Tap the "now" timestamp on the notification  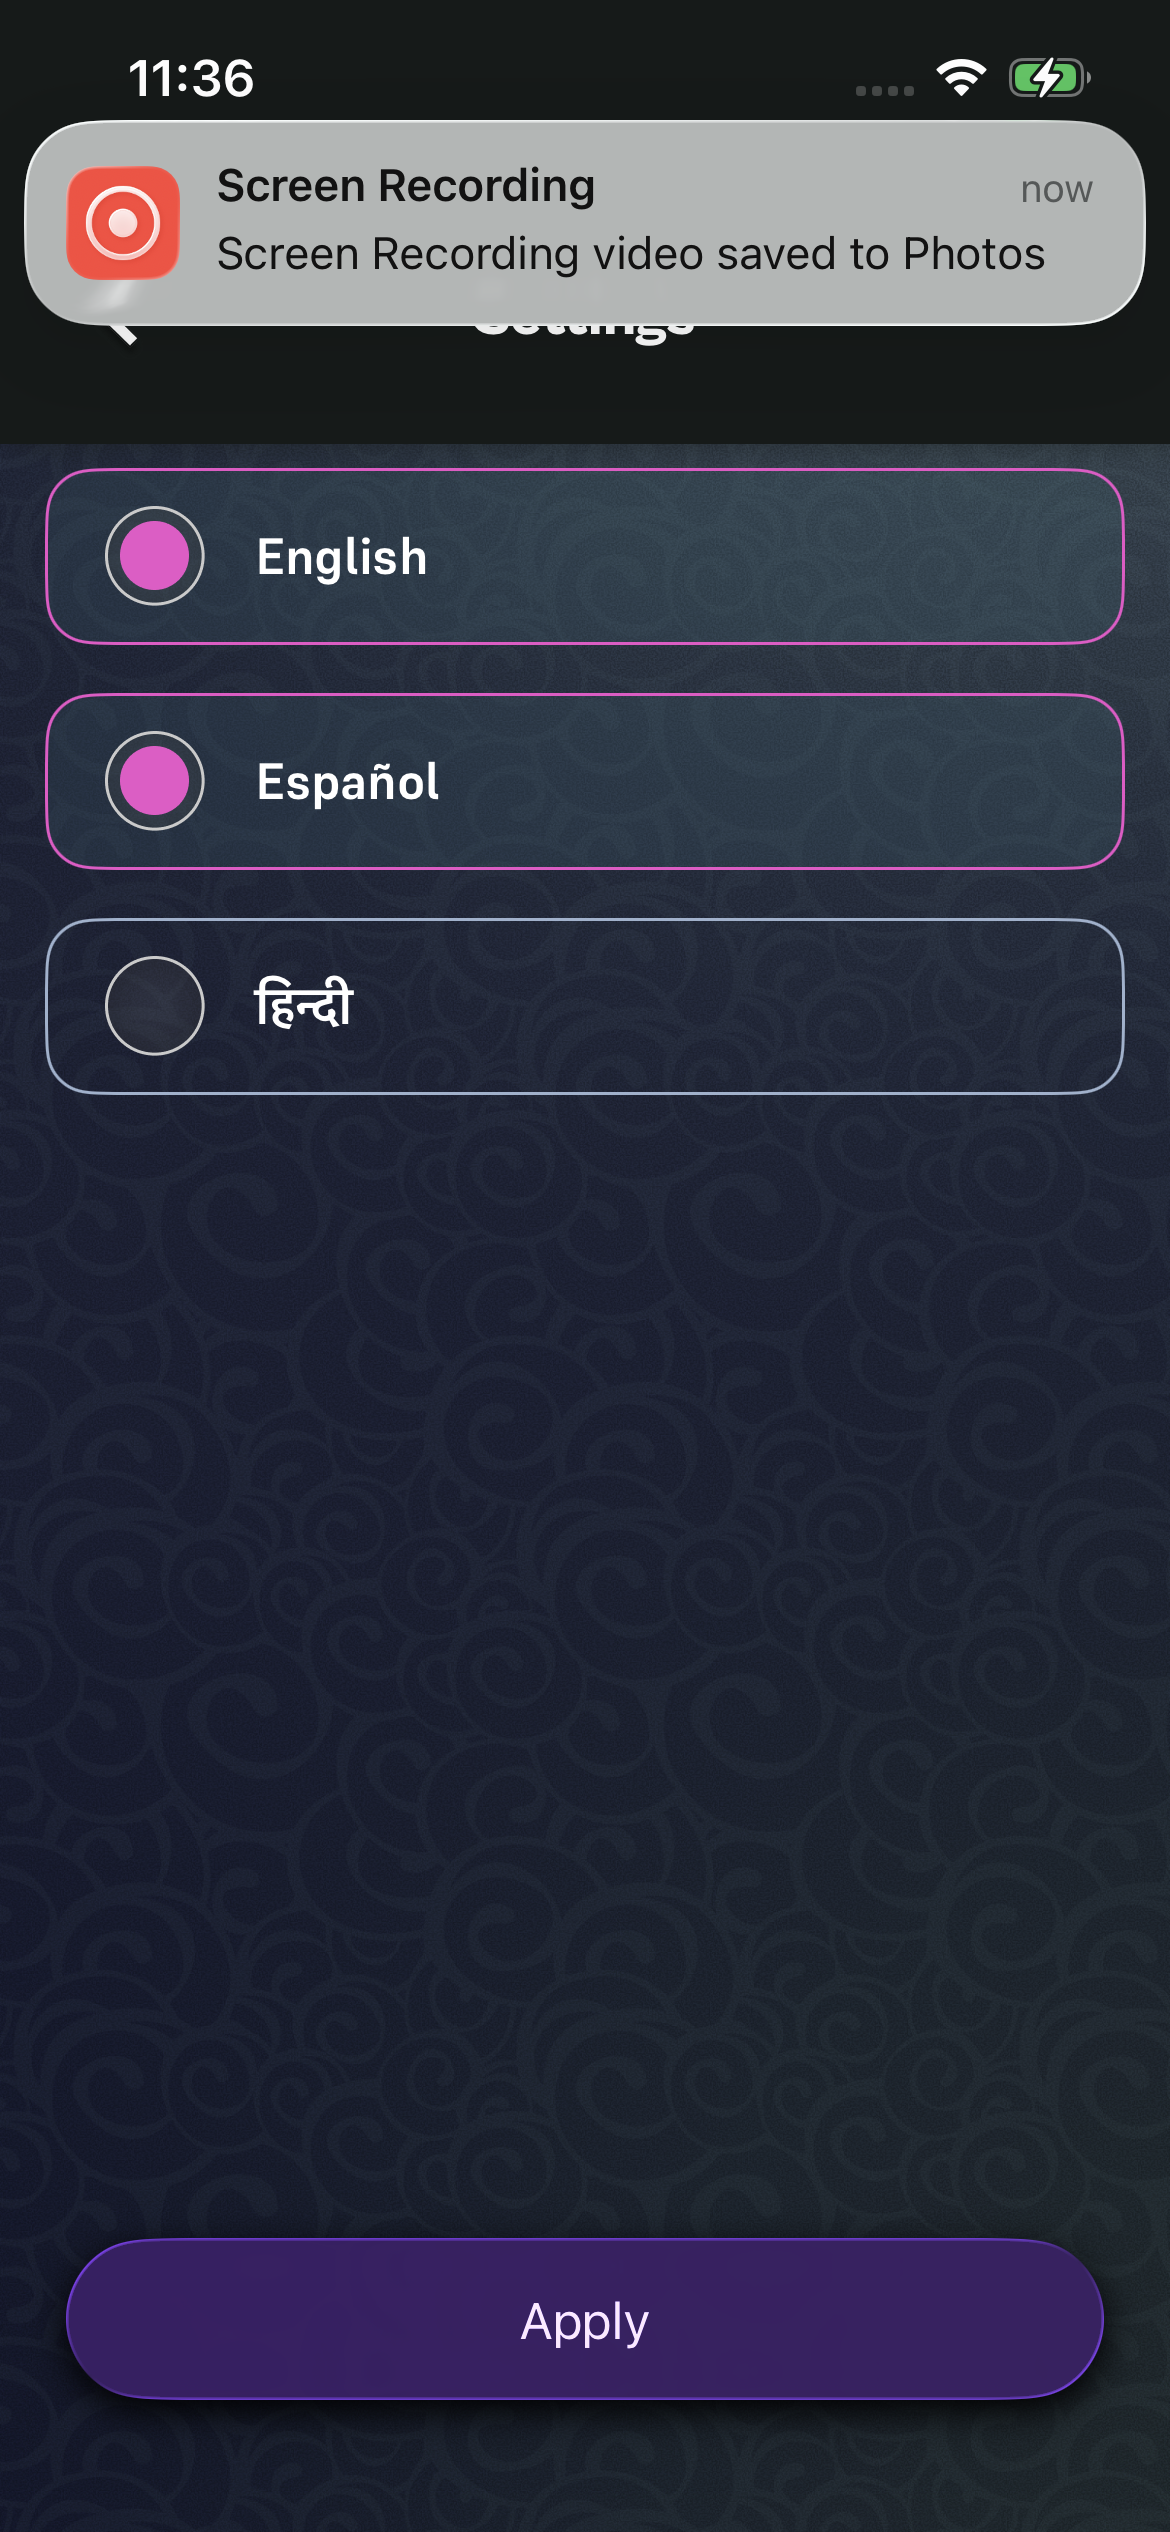coord(1056,189)
